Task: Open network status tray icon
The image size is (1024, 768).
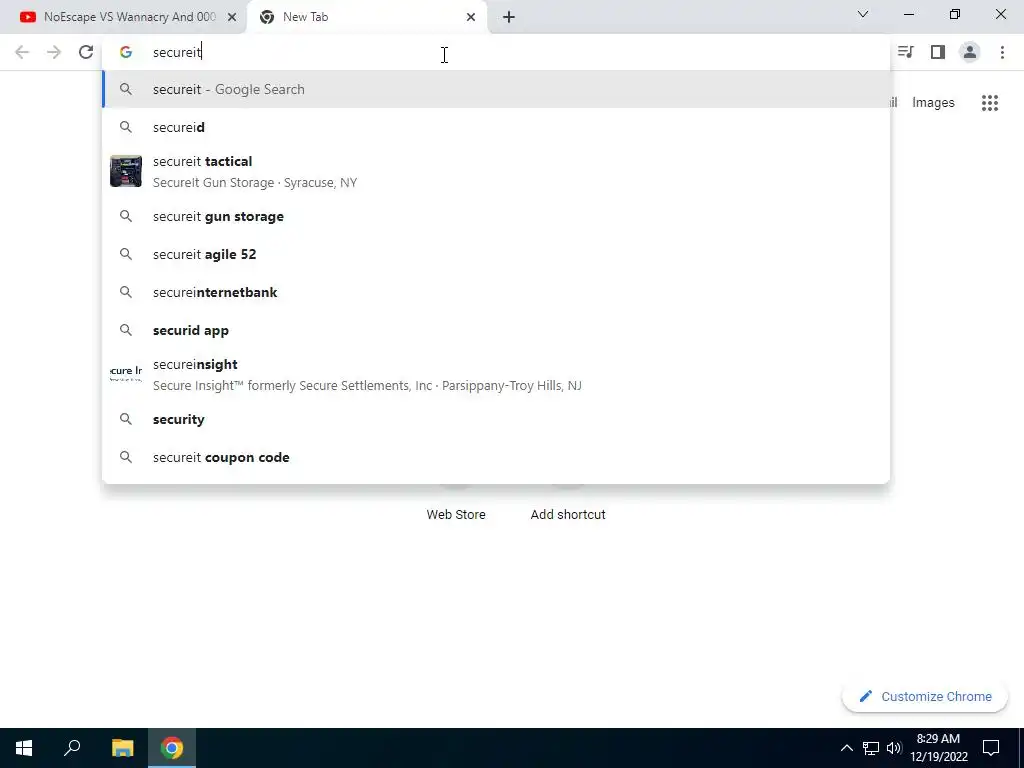Action: pyautogui.click(x=871, y=748)
